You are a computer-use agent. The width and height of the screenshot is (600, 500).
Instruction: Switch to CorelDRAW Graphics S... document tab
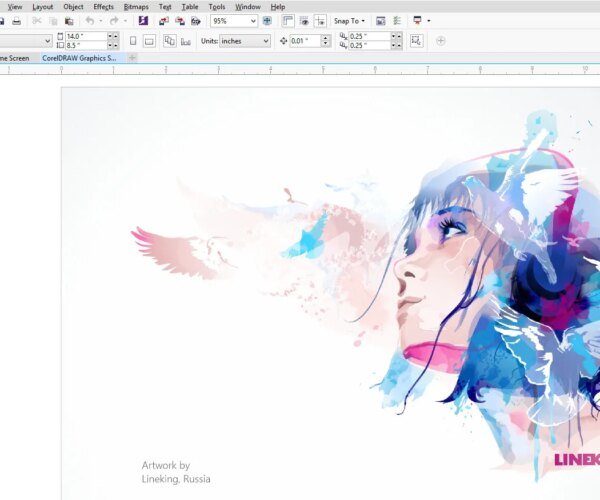click(x=80, y=58)
